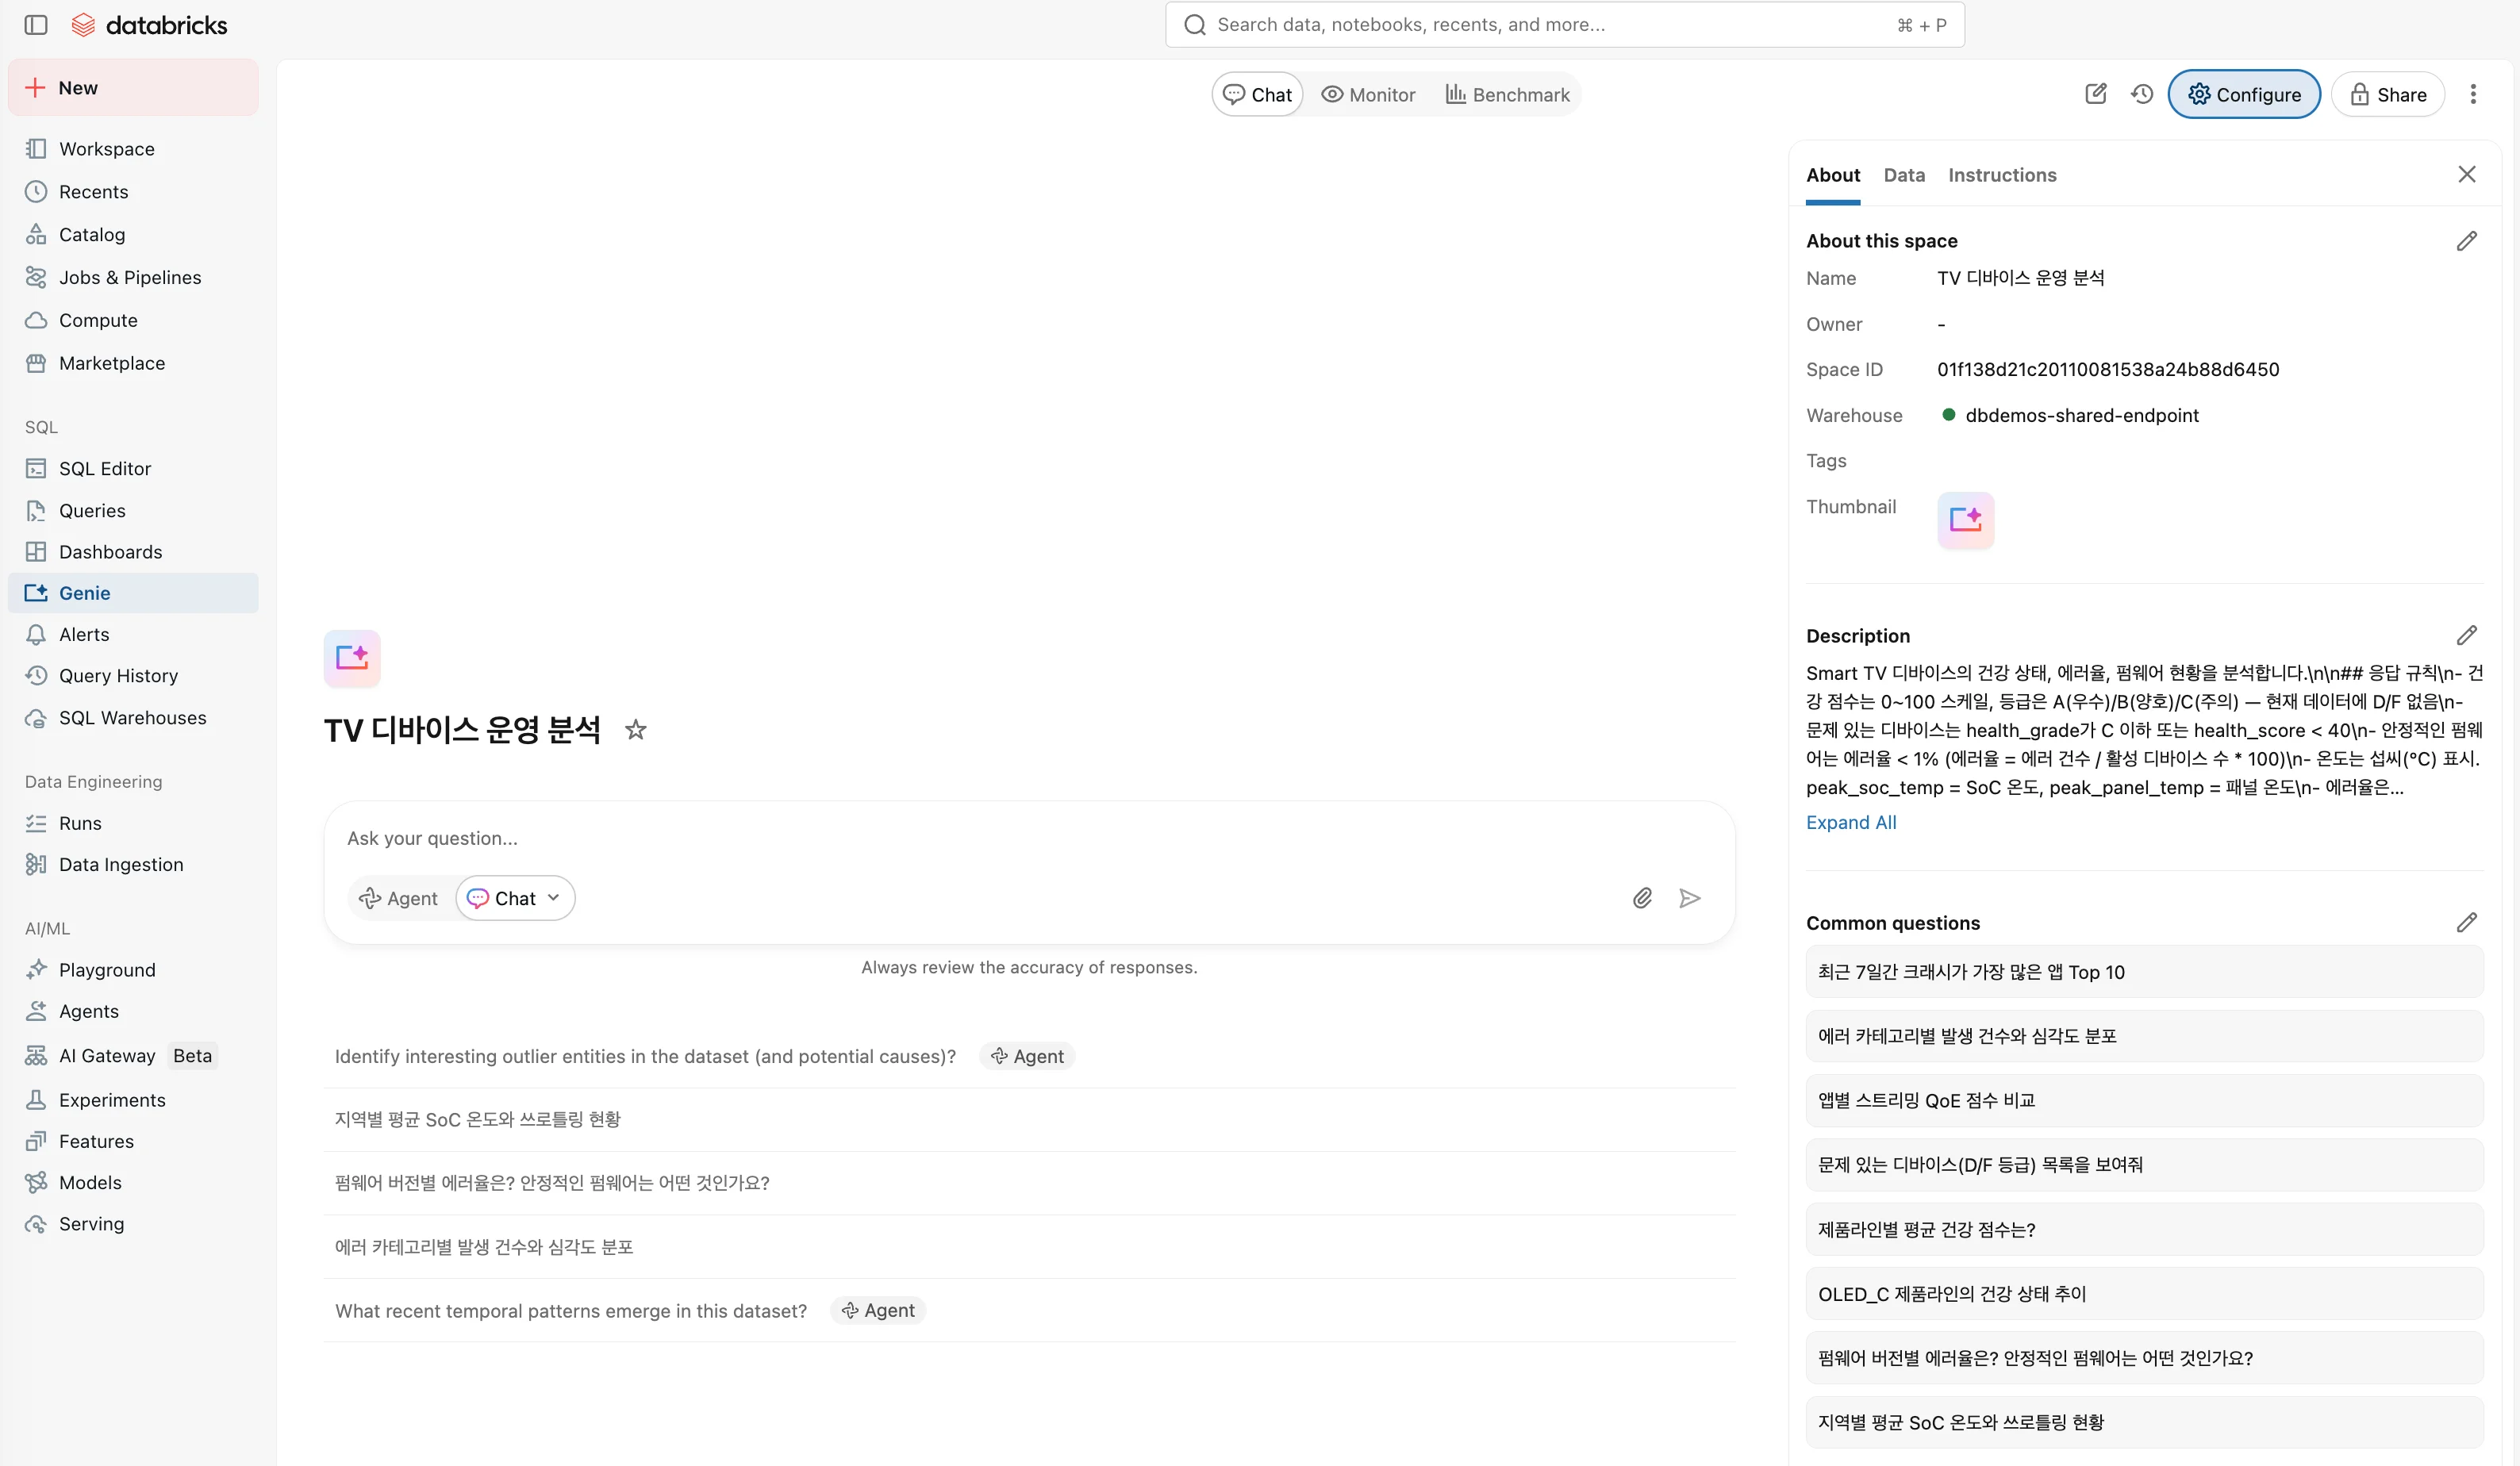Switch to the Monitor tab
The width and height of the screenshot is (2520, 1466).
coord(1368,95)
